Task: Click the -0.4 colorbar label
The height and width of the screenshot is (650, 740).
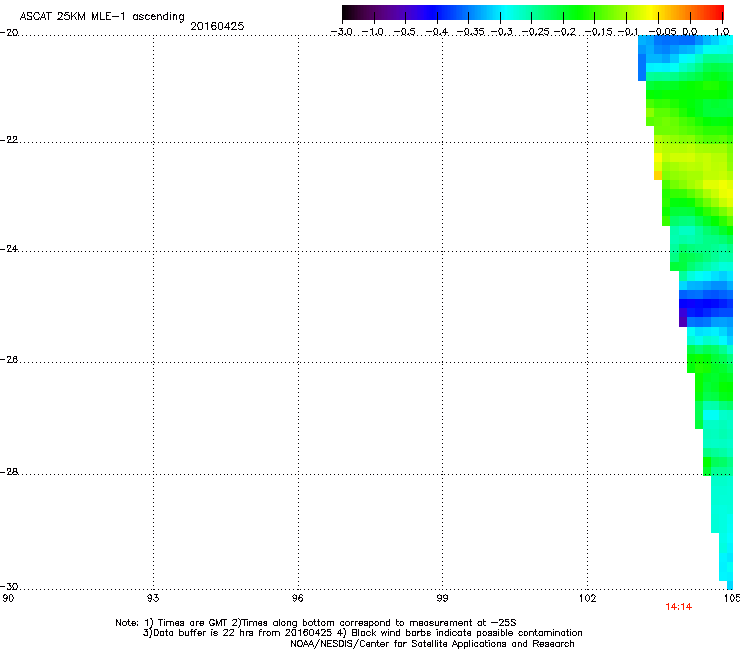Action: click(437, 32)
